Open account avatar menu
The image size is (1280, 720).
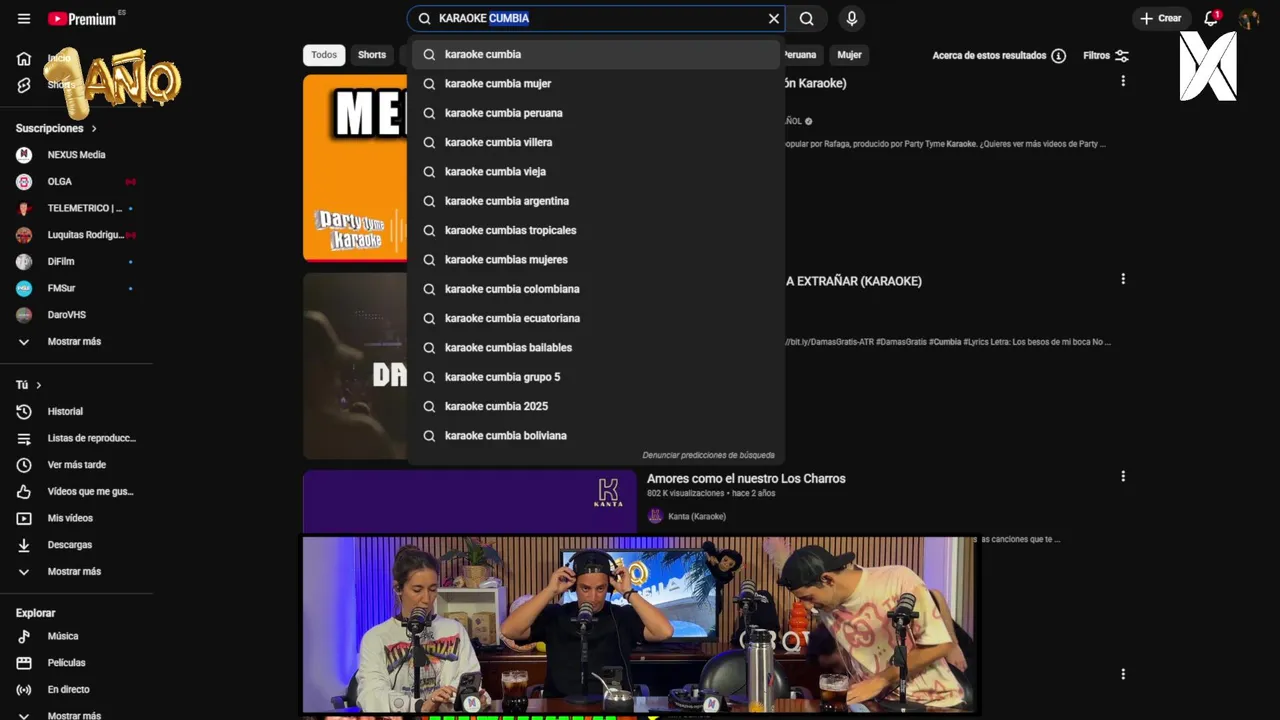click(1248, 18)
